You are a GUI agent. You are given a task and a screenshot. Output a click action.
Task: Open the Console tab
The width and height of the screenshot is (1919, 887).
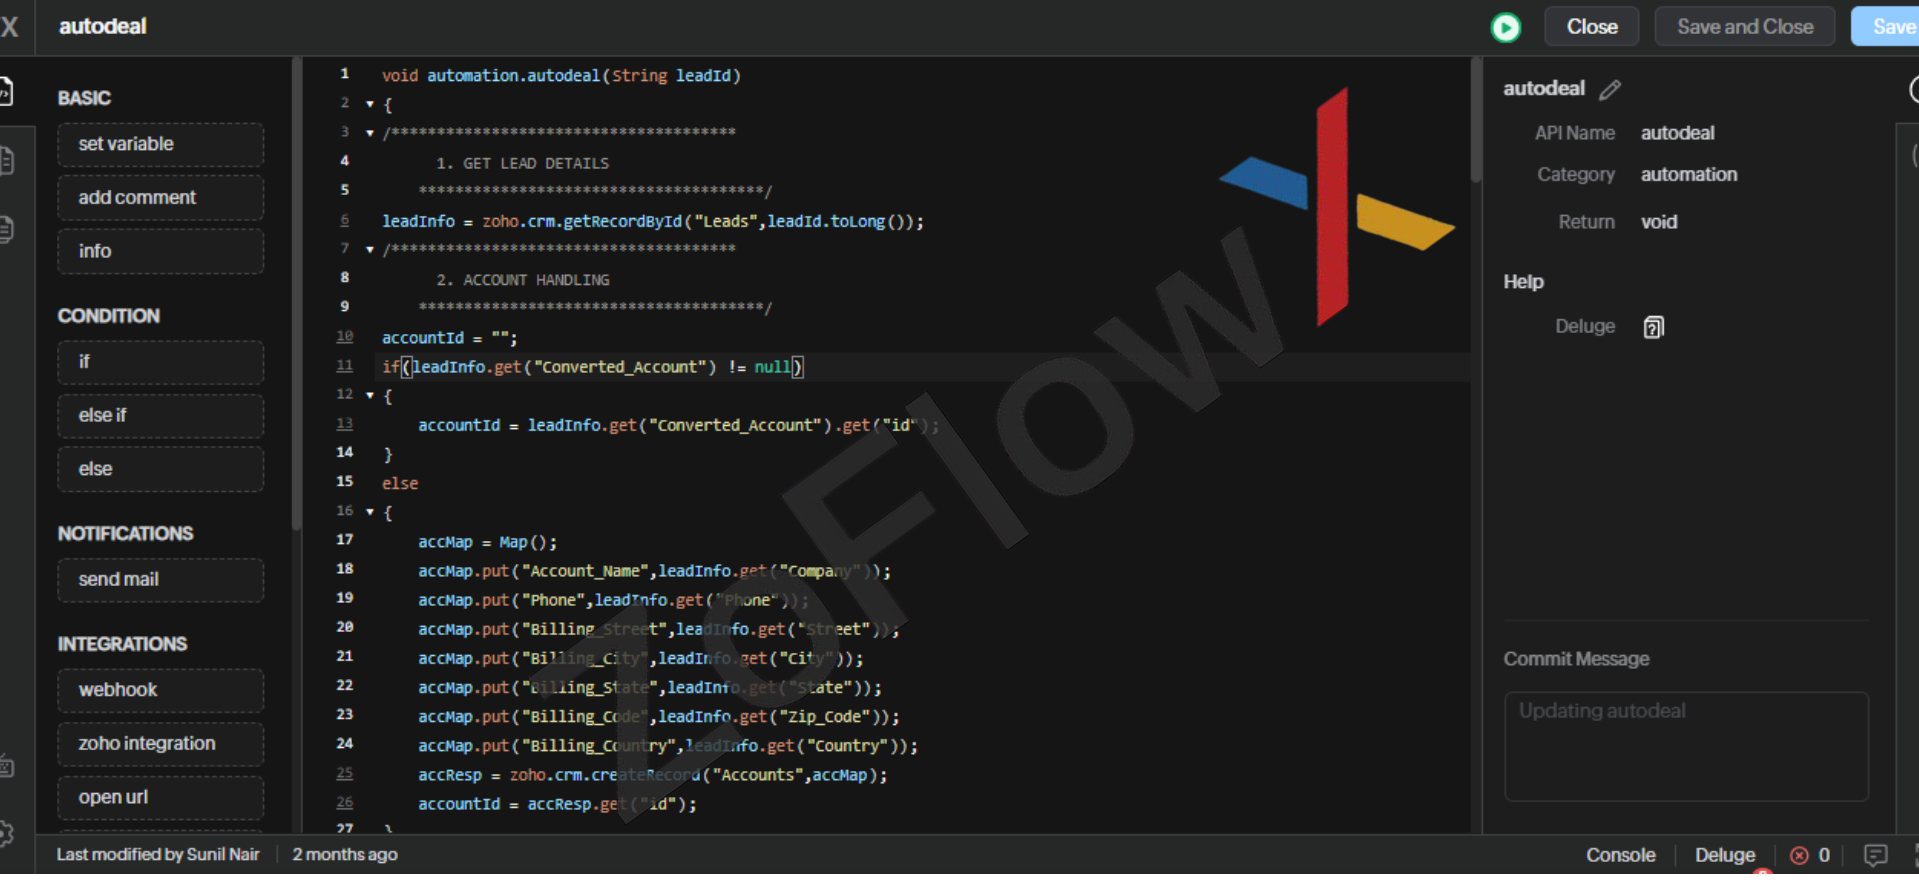1620,856
